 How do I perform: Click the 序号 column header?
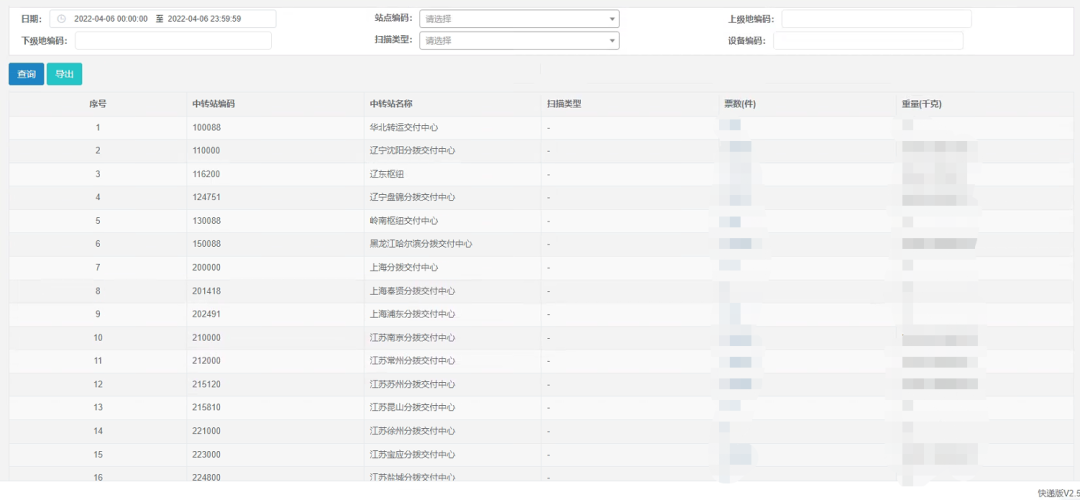(x=98, y=104)
